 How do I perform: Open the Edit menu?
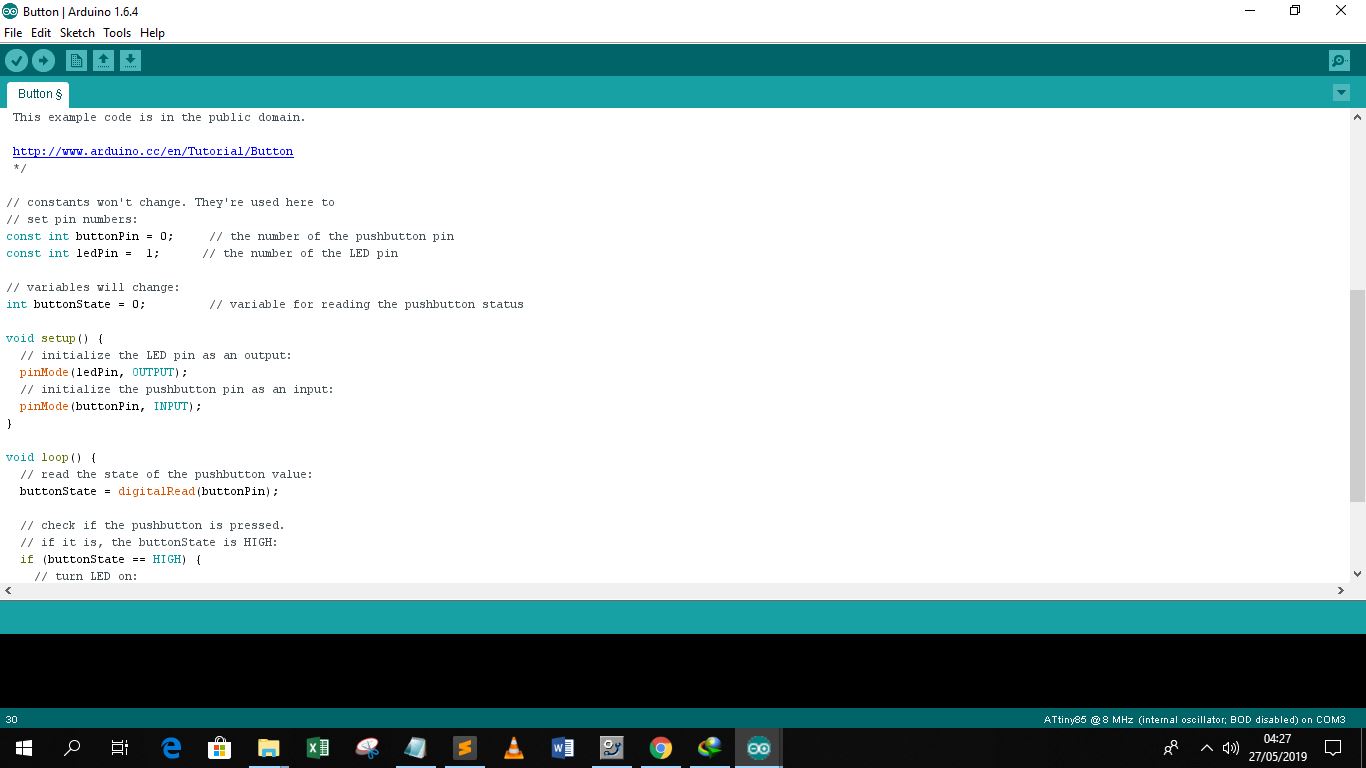41,33
